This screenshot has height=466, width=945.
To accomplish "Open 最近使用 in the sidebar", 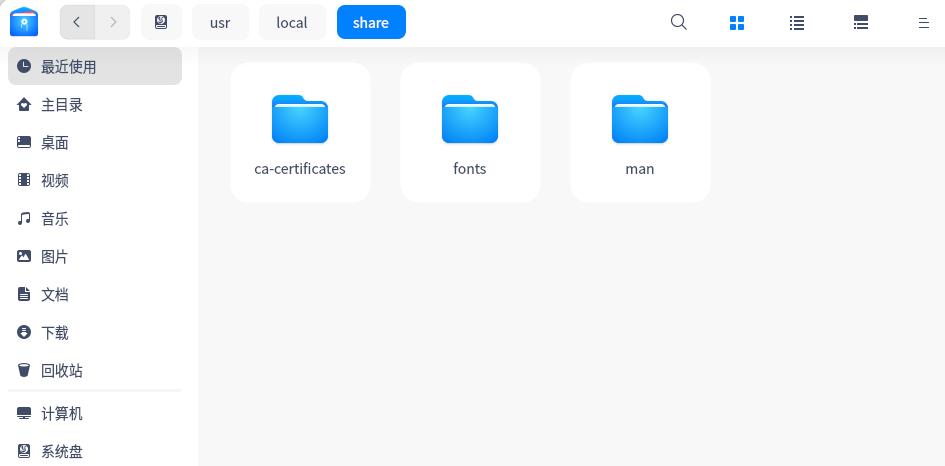I will 95,66.
